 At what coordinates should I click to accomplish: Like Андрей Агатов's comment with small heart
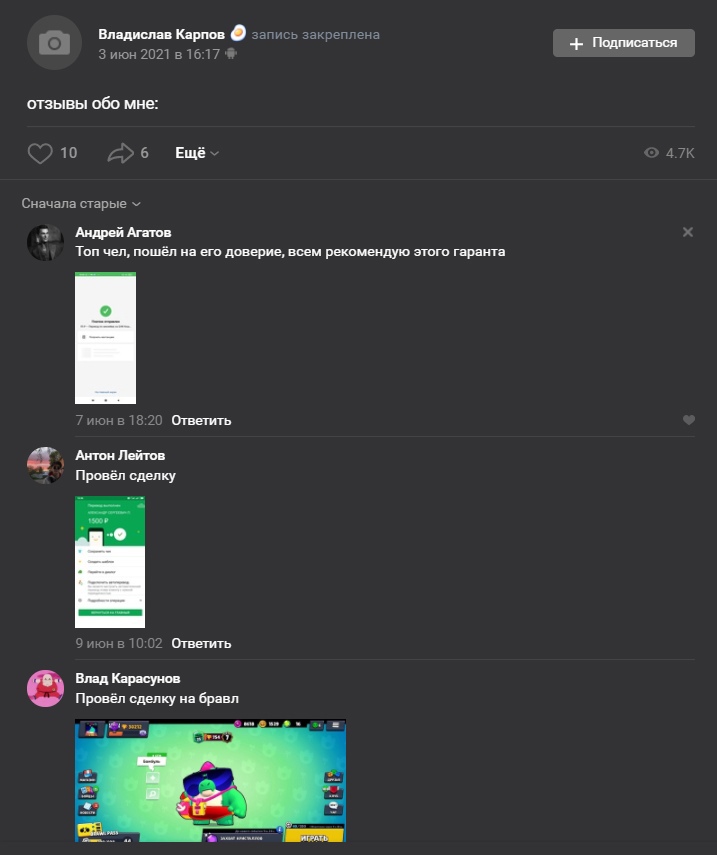(x=689, y=420)
